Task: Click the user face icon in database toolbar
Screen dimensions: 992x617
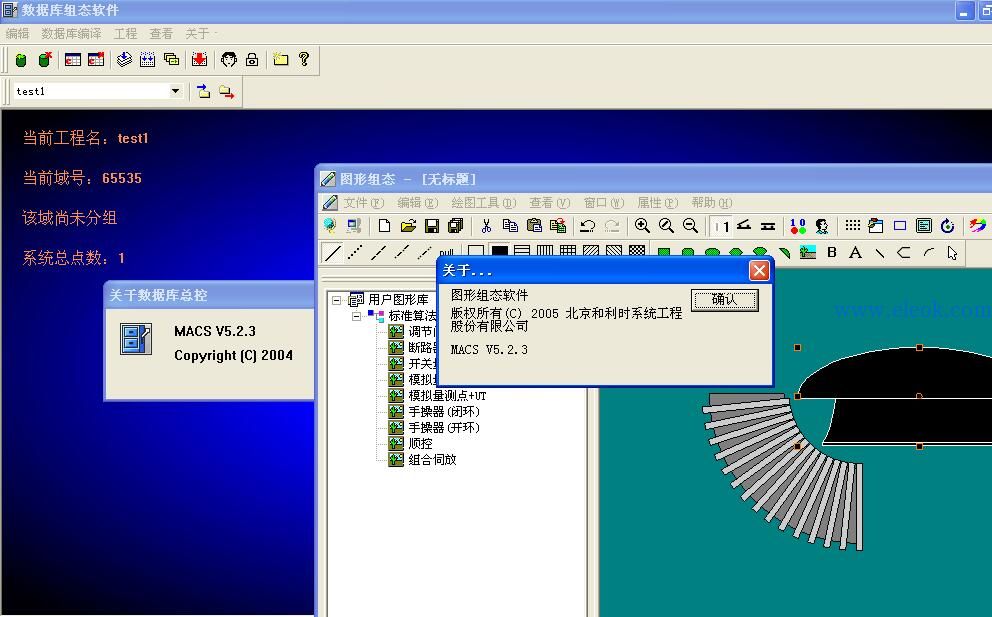Action: point(228,59)
